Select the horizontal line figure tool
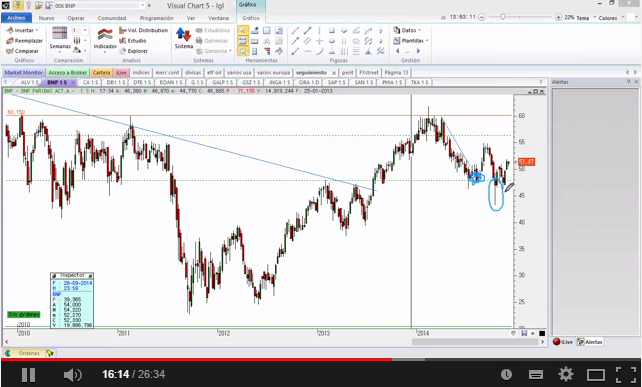This screenshot has height=387, width=642. [x=307, y=51]
